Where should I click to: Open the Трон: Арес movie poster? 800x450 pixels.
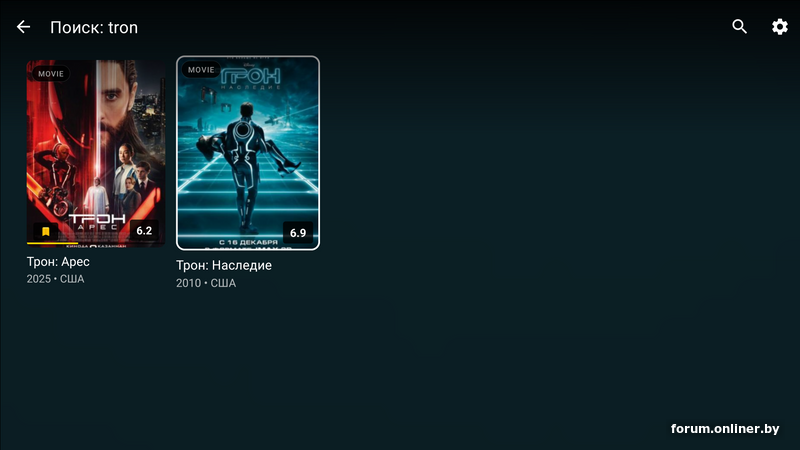[96, 153]
